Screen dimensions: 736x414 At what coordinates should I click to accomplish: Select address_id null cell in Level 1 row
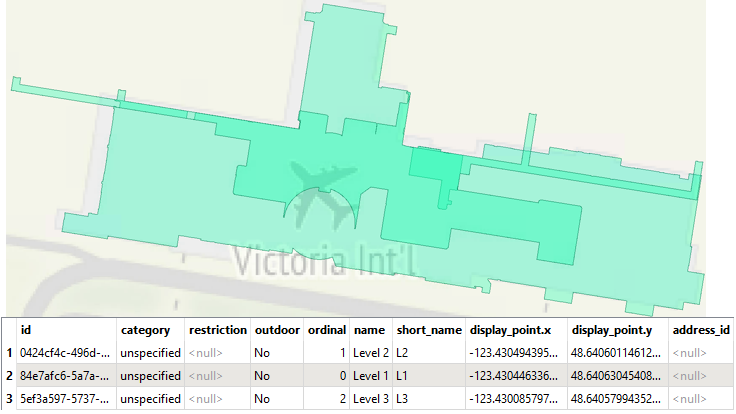point(701,376)
